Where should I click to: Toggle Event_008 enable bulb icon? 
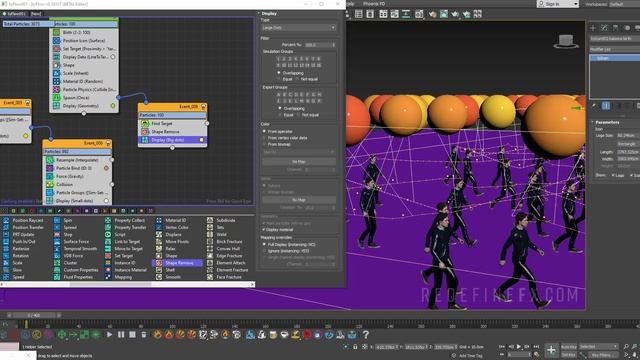[203, 107]
